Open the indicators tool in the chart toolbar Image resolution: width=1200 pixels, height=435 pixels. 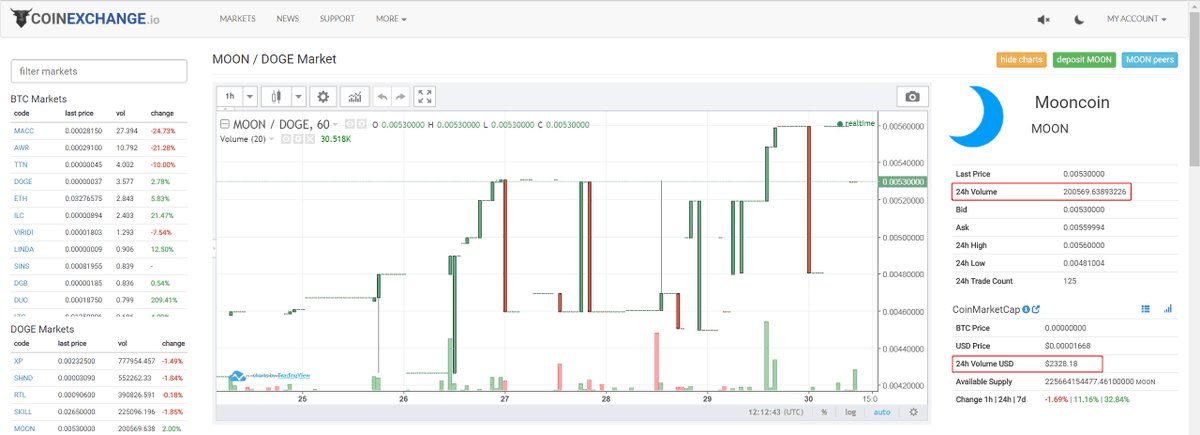pos(354,96)
